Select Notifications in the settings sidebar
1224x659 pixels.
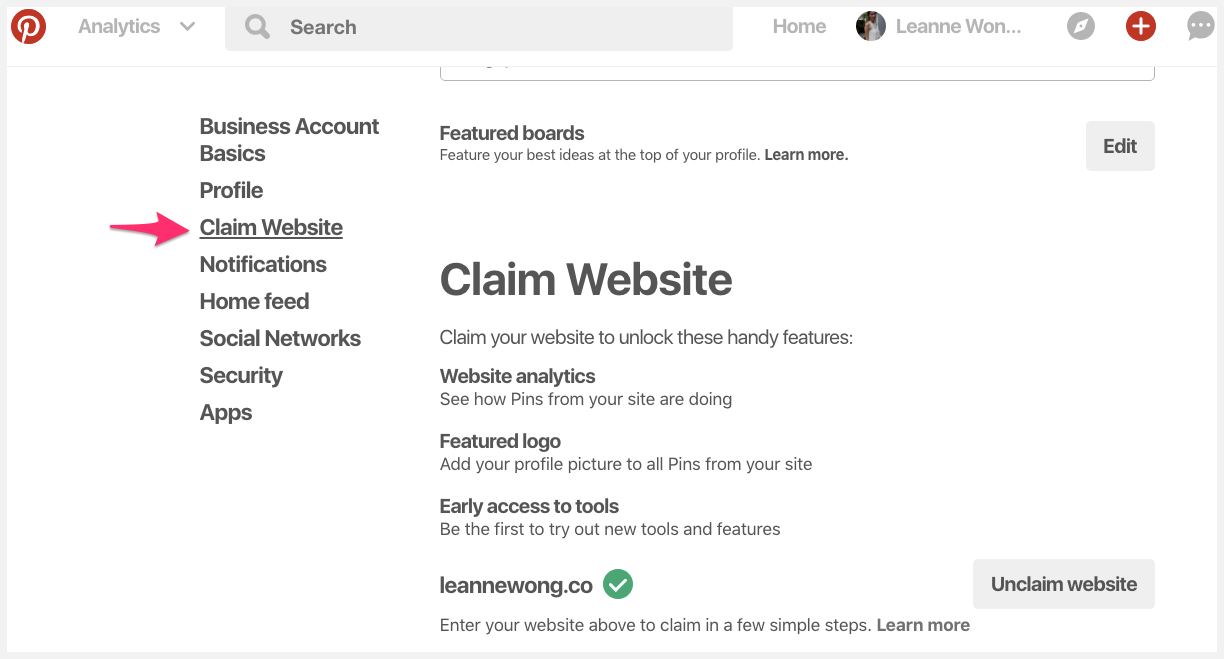click(262, 264)
